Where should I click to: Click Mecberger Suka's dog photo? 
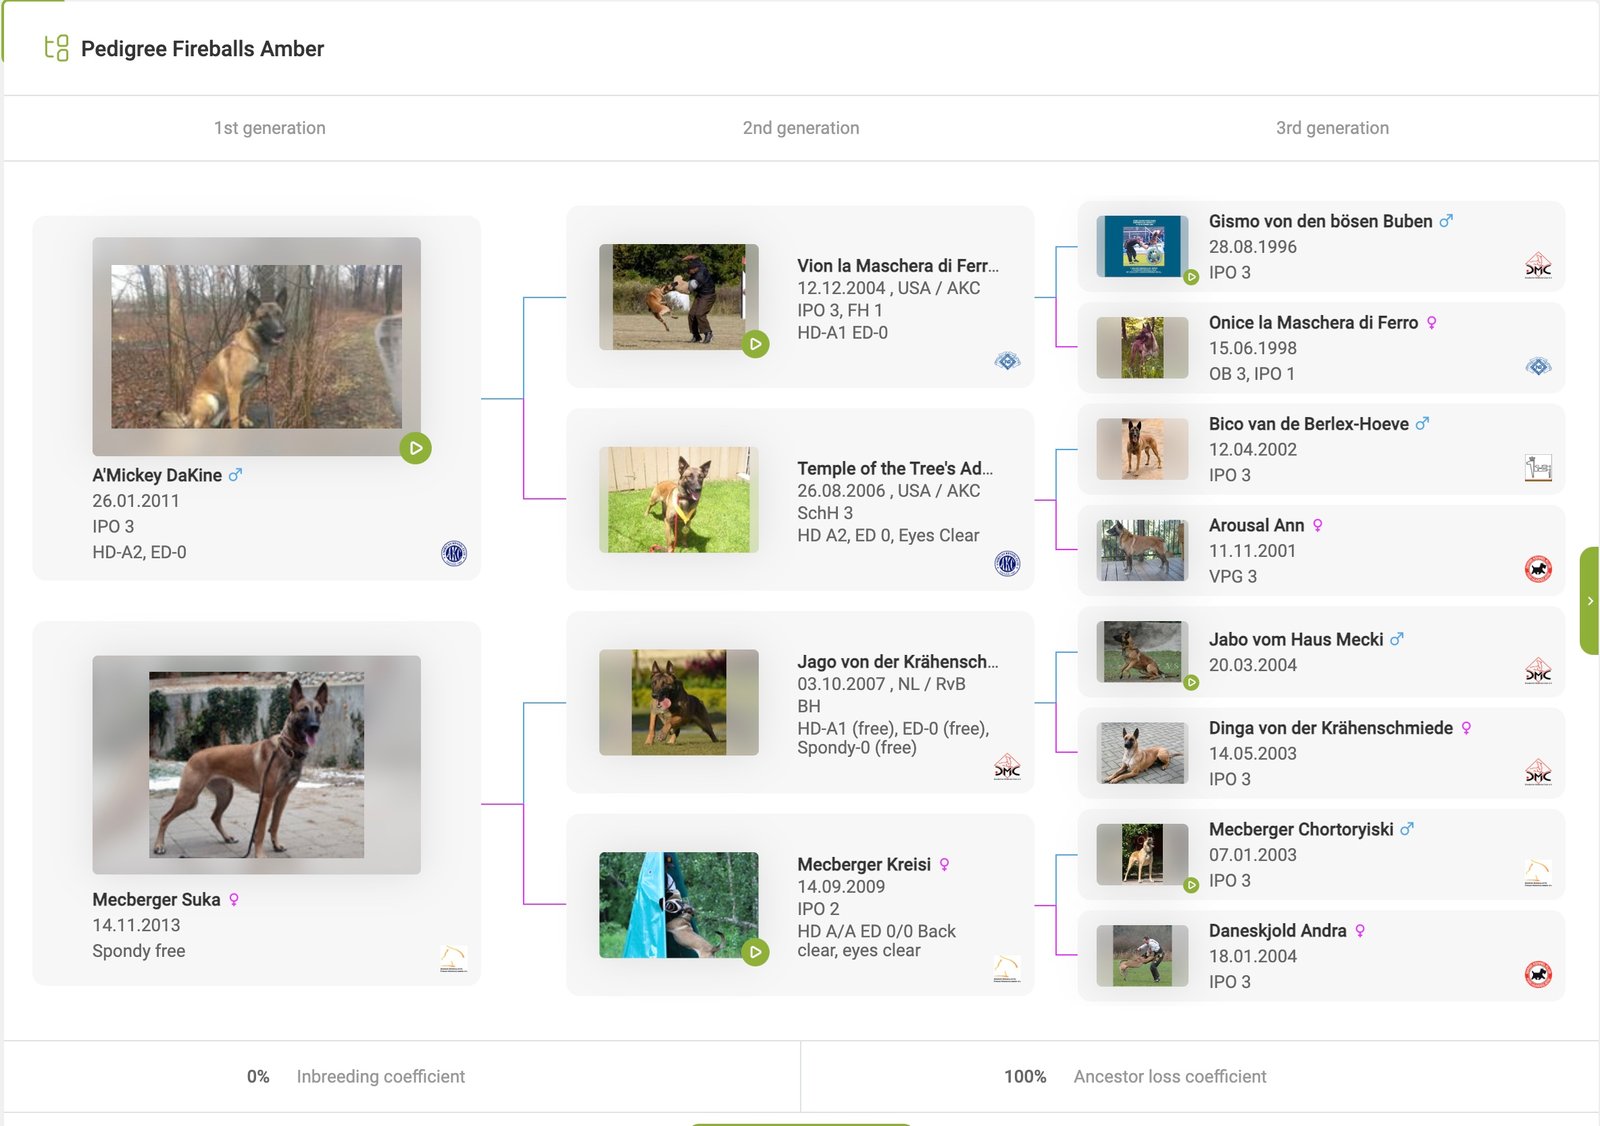pyautogui.click(x=256, y=765)
